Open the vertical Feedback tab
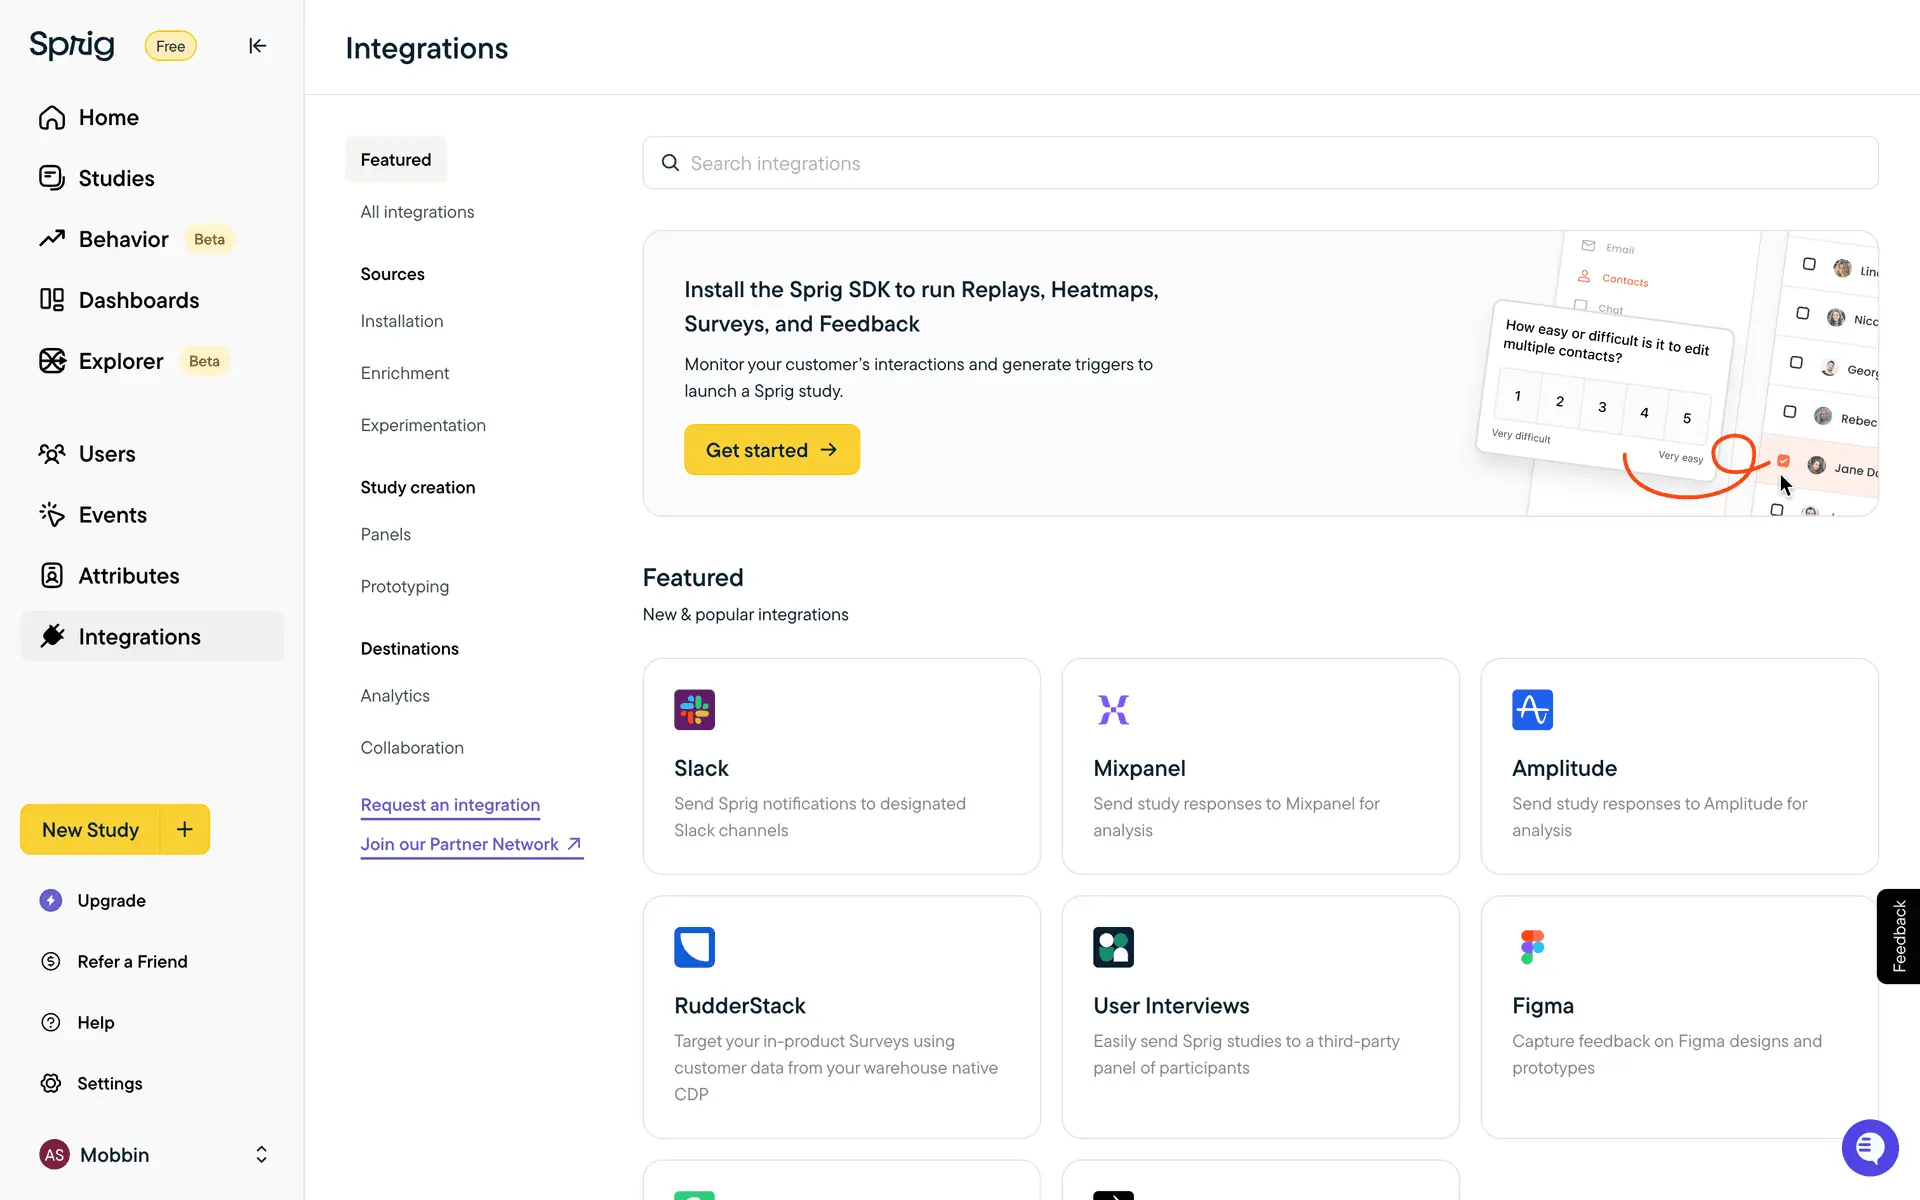Viewport: 1920px width, 1200px height. pos(1898,936)
